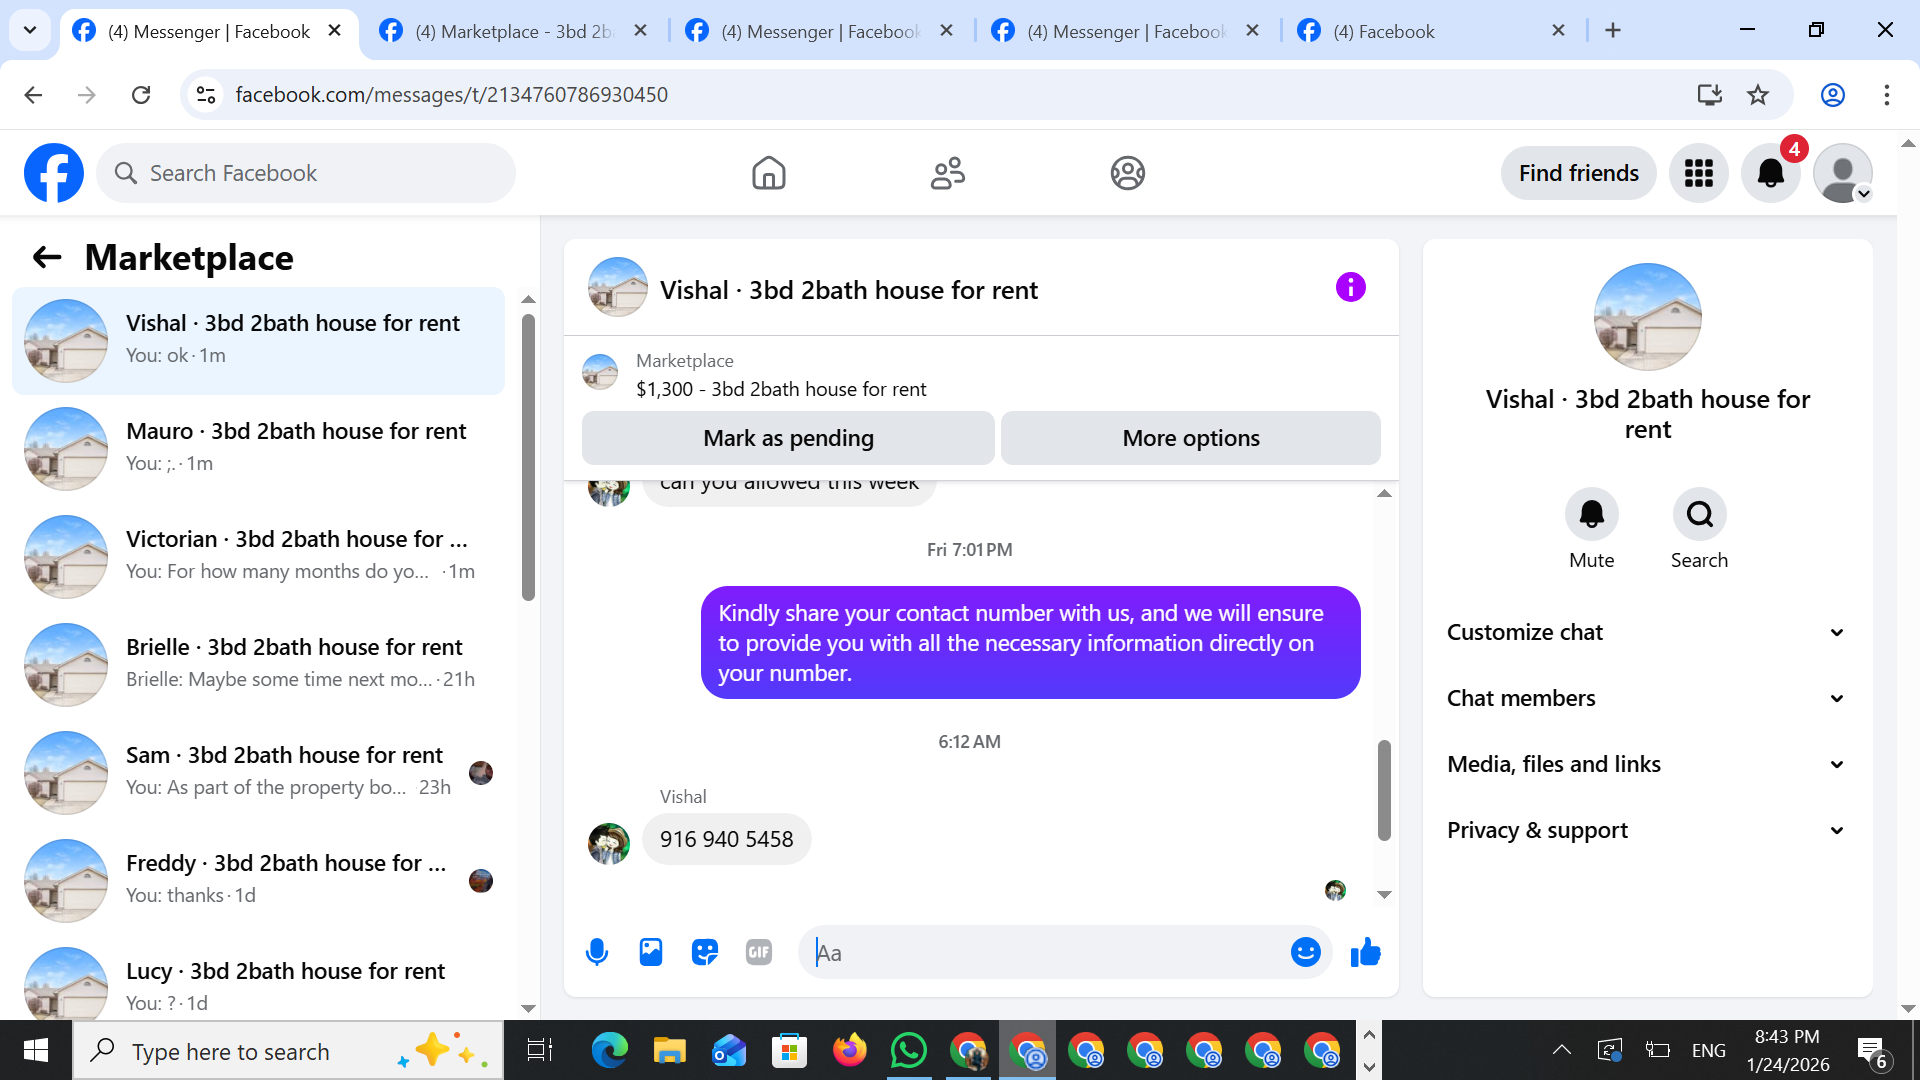Go to Facebook Home tab
The height and width of the screenshot is (1080, 1920).
tap(768, 173)
